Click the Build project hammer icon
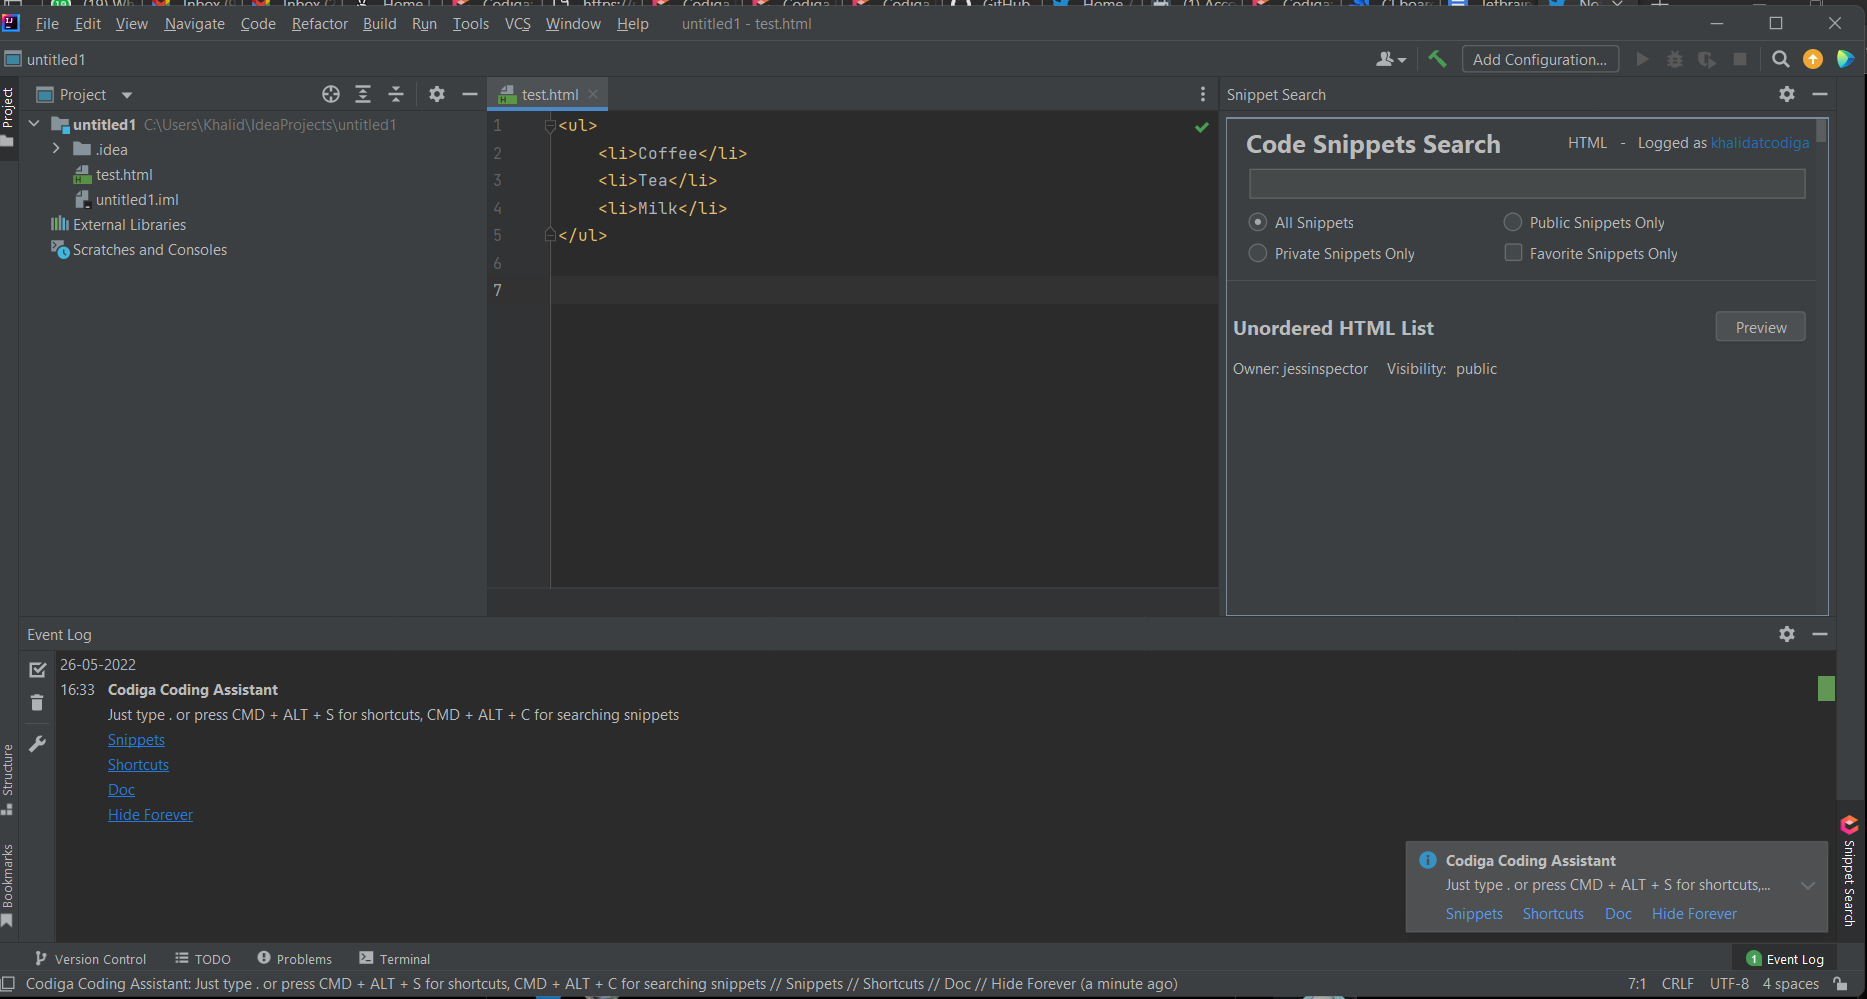Viewport: 1867px width, 999px height. pyautogui.click(x=1437, y=59)
